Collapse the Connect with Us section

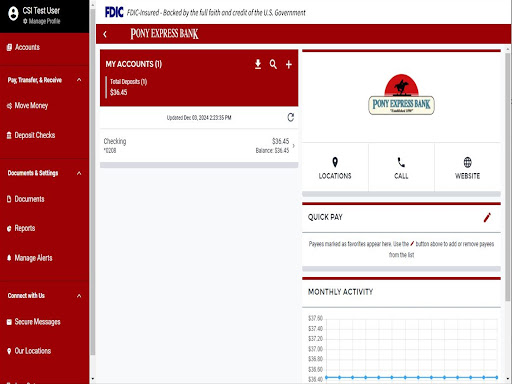[x=79, y=296]
